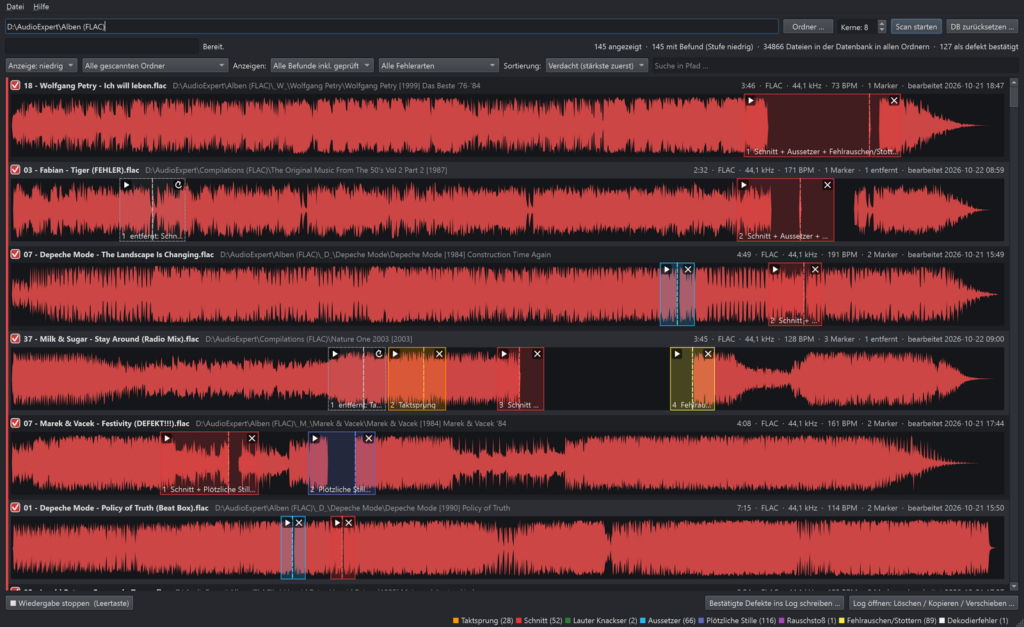Open the Datei menu
The width and height of the screenshot is (1024, 627).
click(15, 7)
